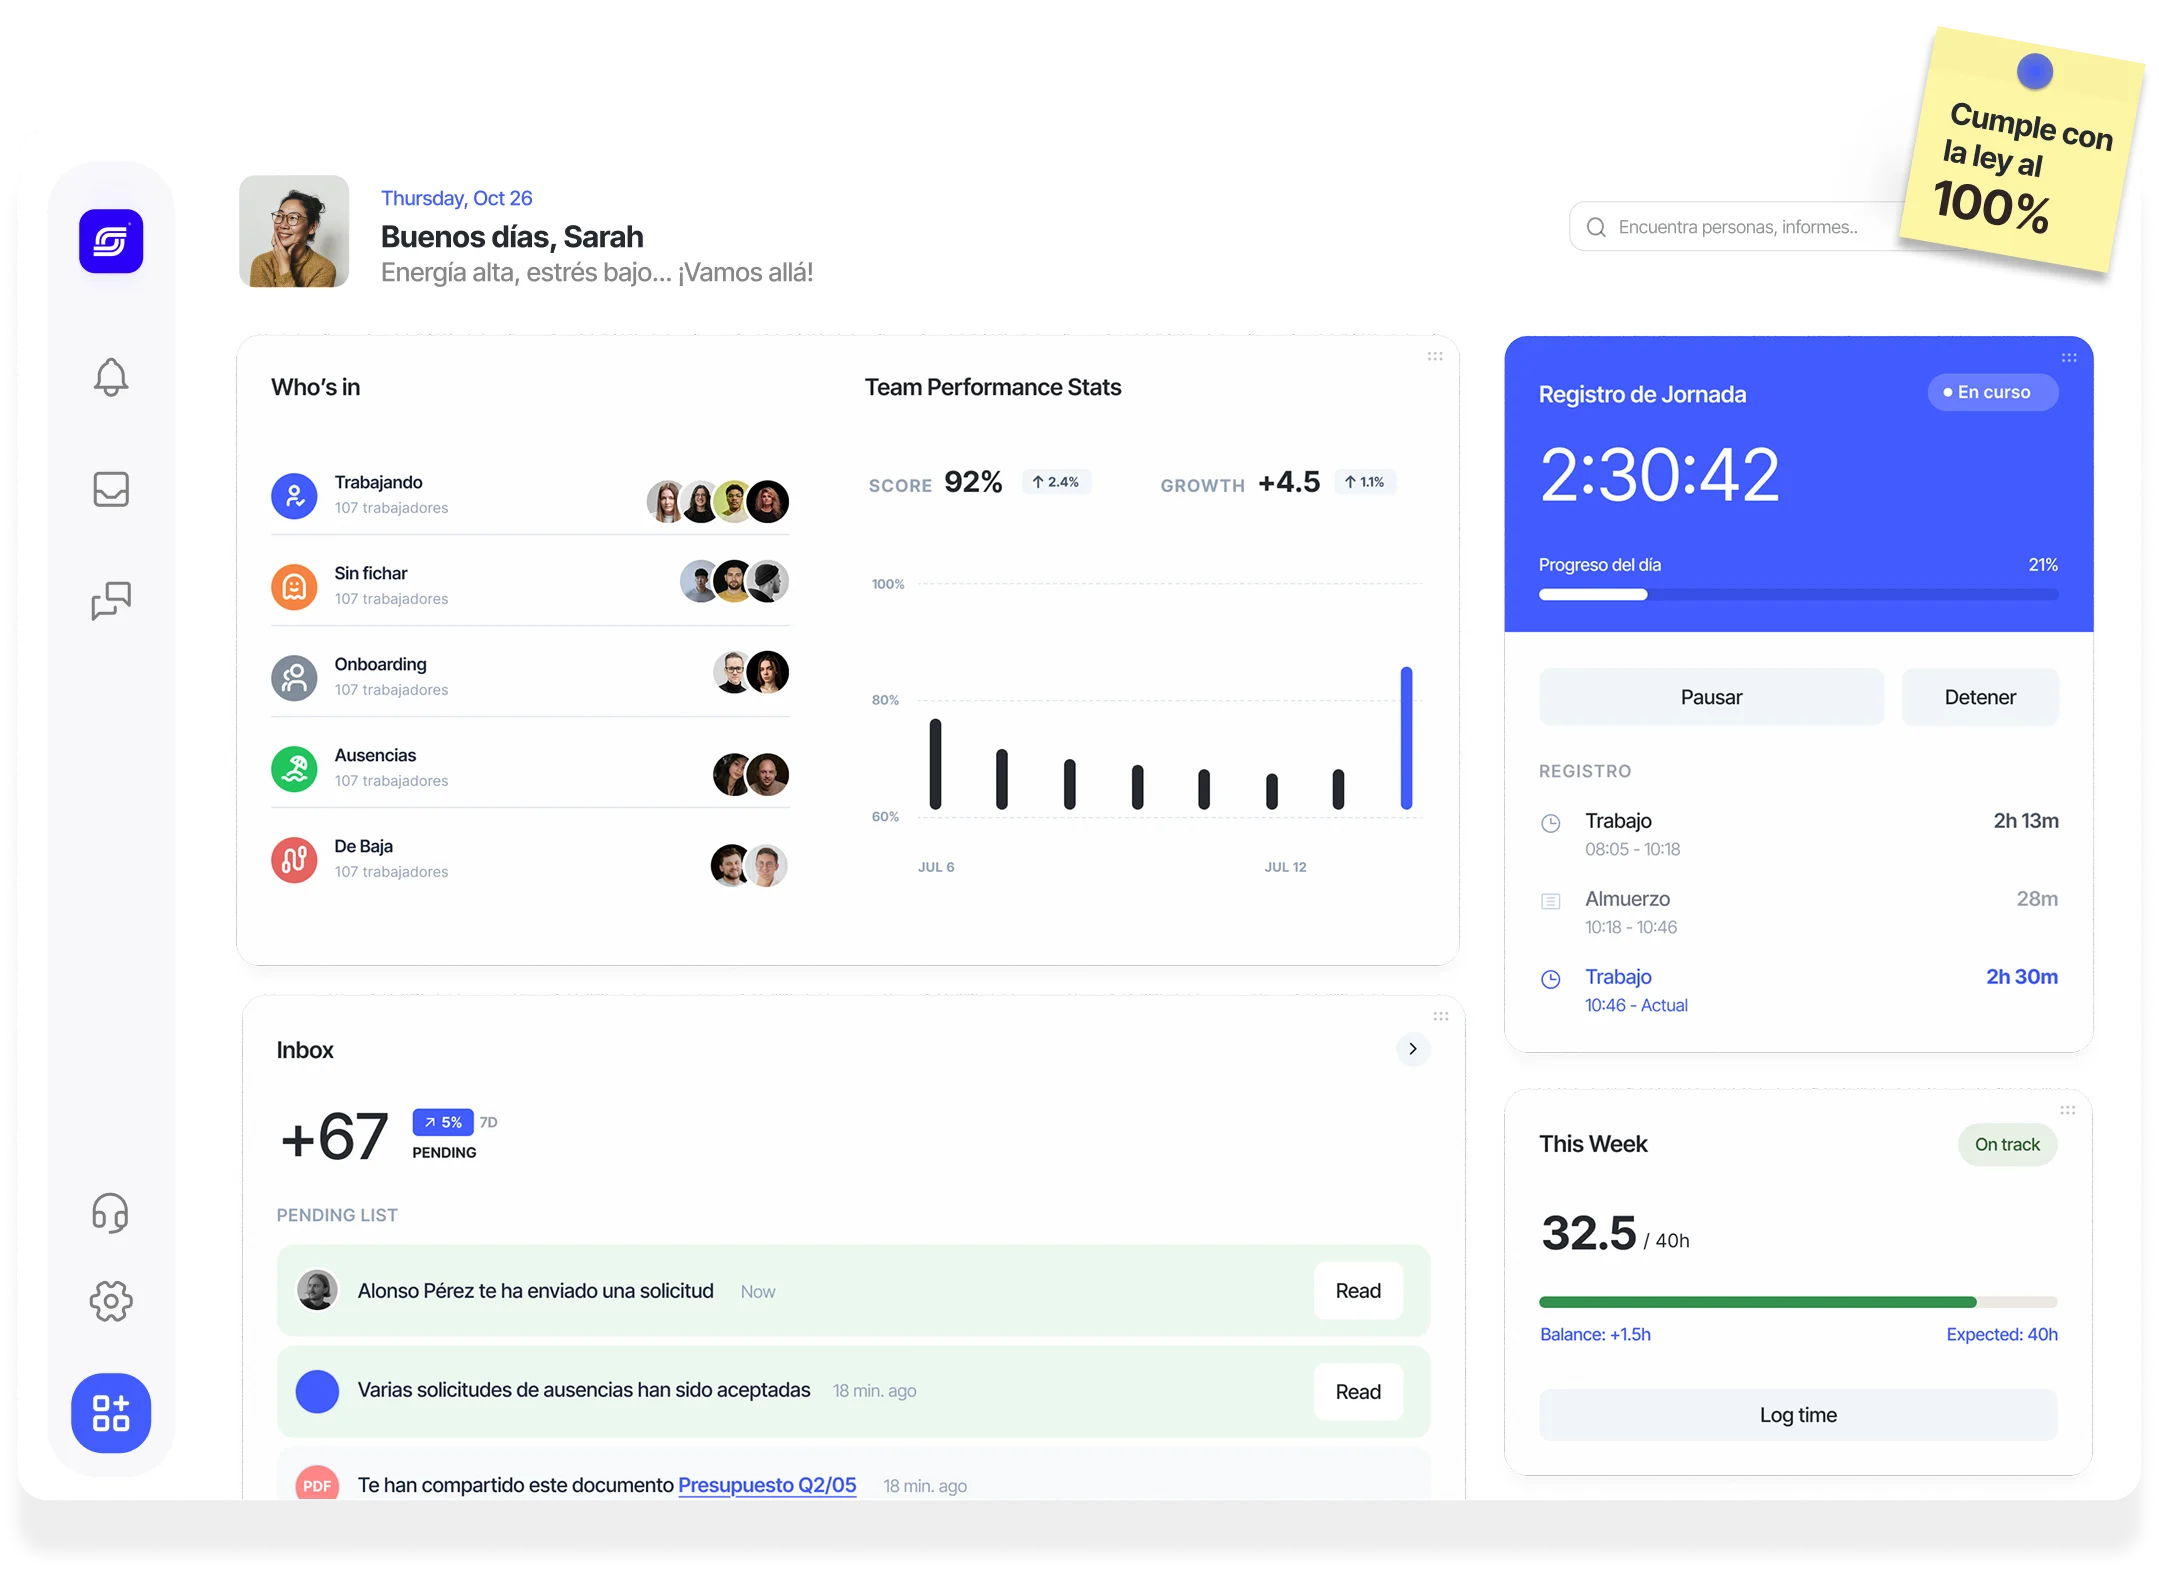Open the settings gear icon
This screenshot has width=2159, height=1571.
pyautogui.click(x=111, y=1301)
